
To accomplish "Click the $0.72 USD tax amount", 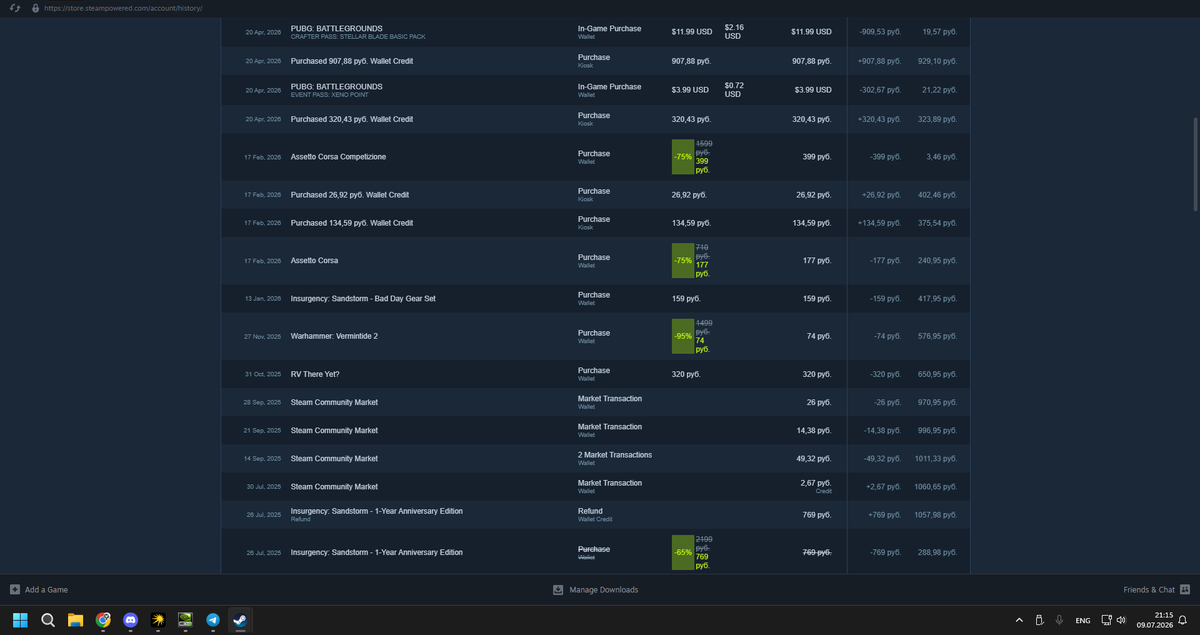I will [733, 90].
